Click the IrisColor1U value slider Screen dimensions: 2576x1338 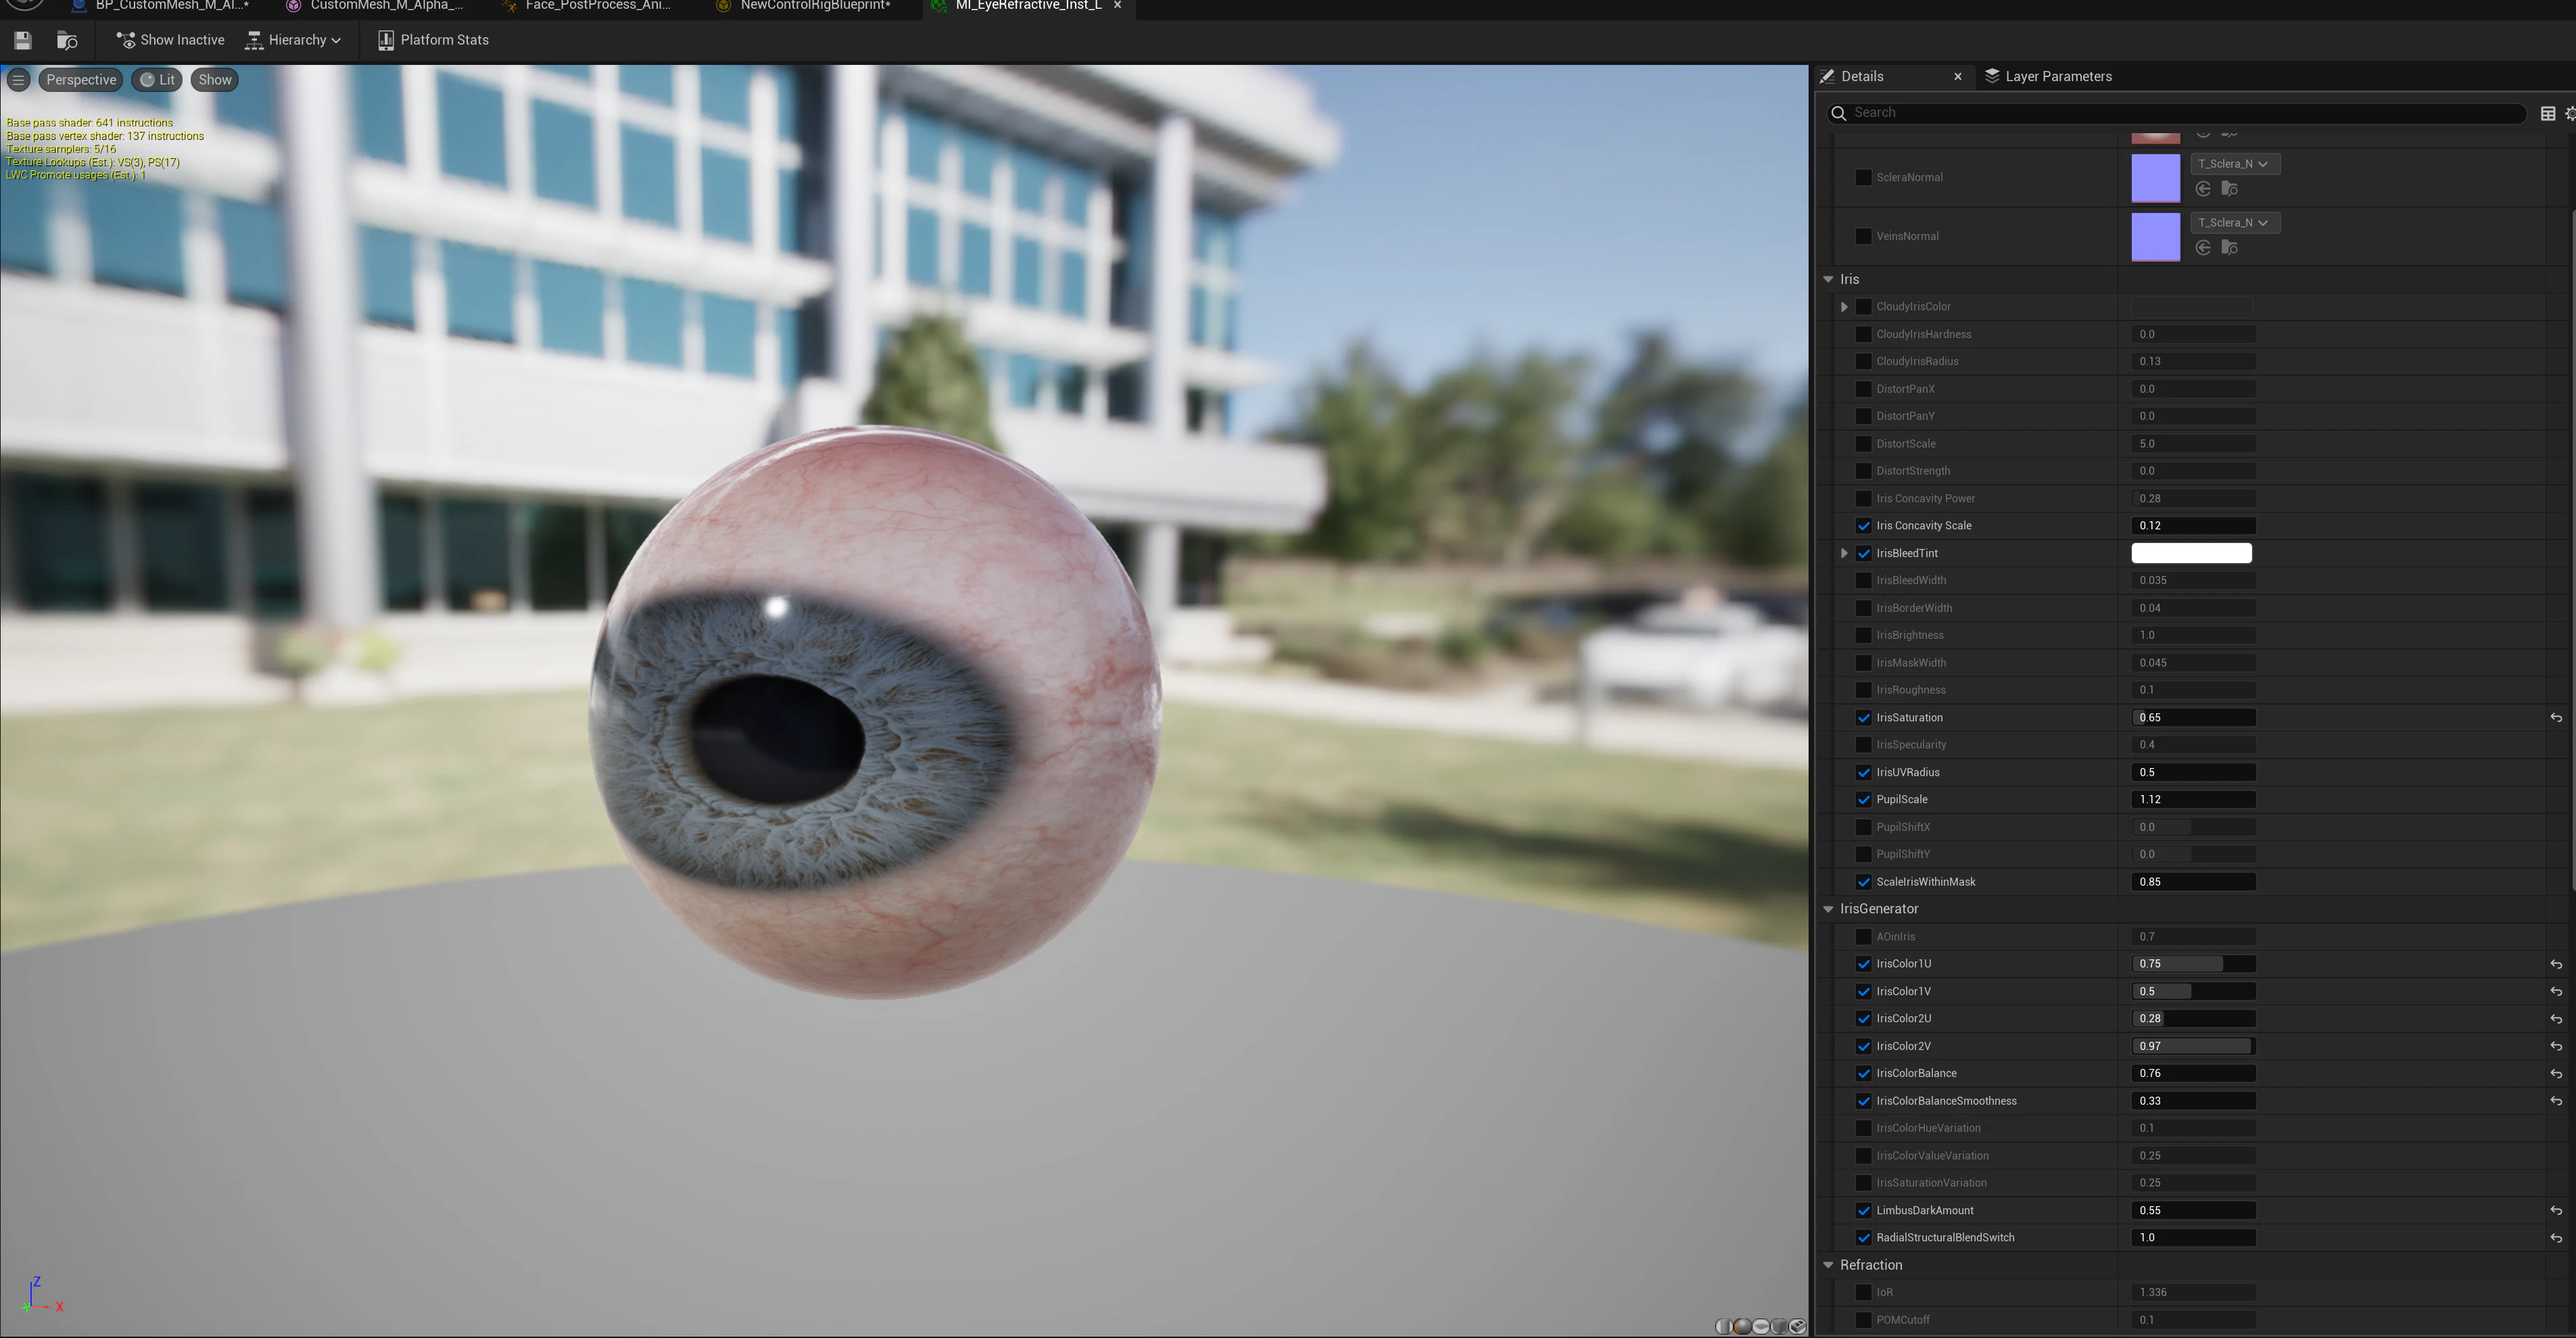[x=2192, y=965]
